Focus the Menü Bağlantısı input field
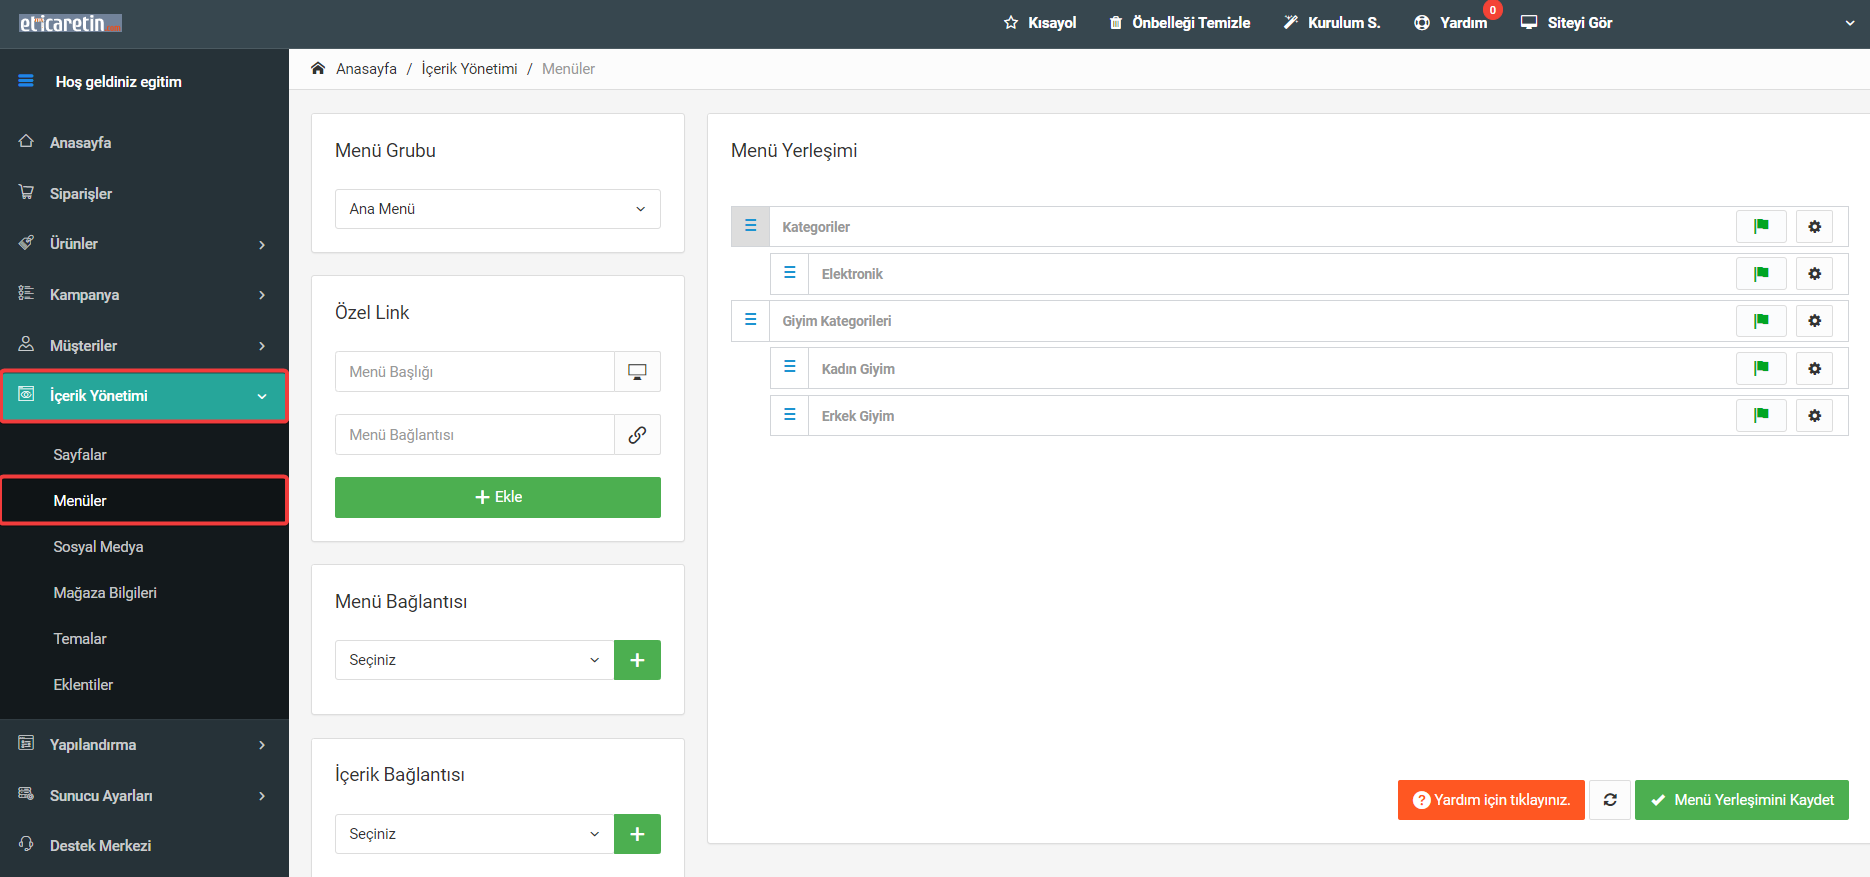Screen dimensions: 1870x877 pos(475,435)
